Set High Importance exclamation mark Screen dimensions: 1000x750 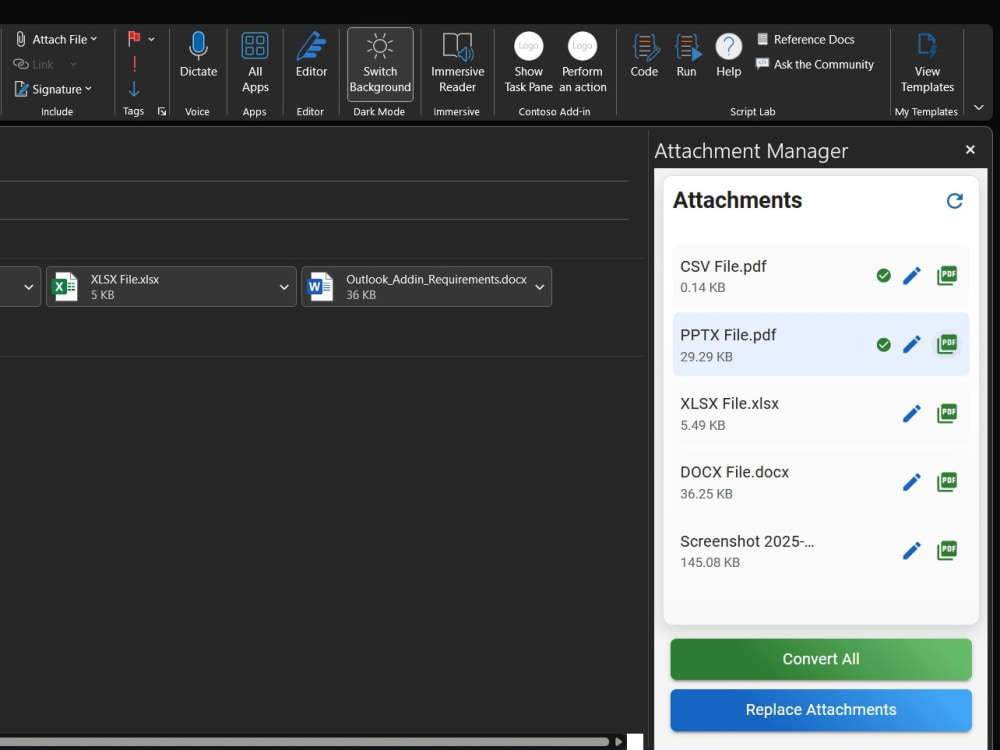pyautogui.click(x=135, y=64)
